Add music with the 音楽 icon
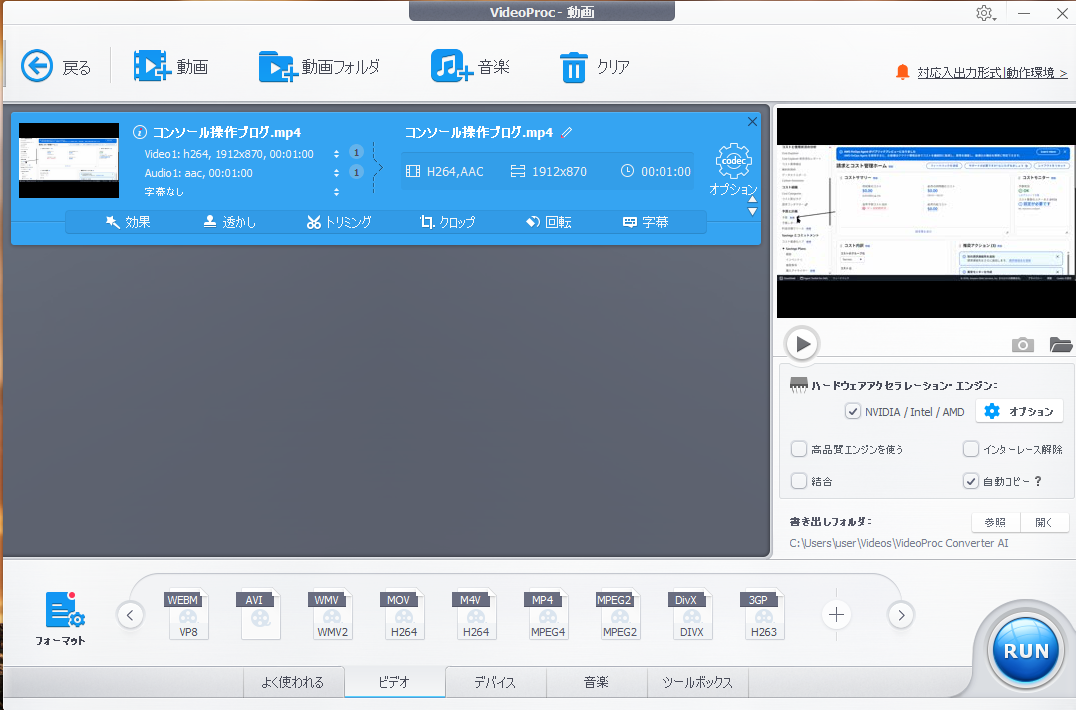 coord(451,66)
